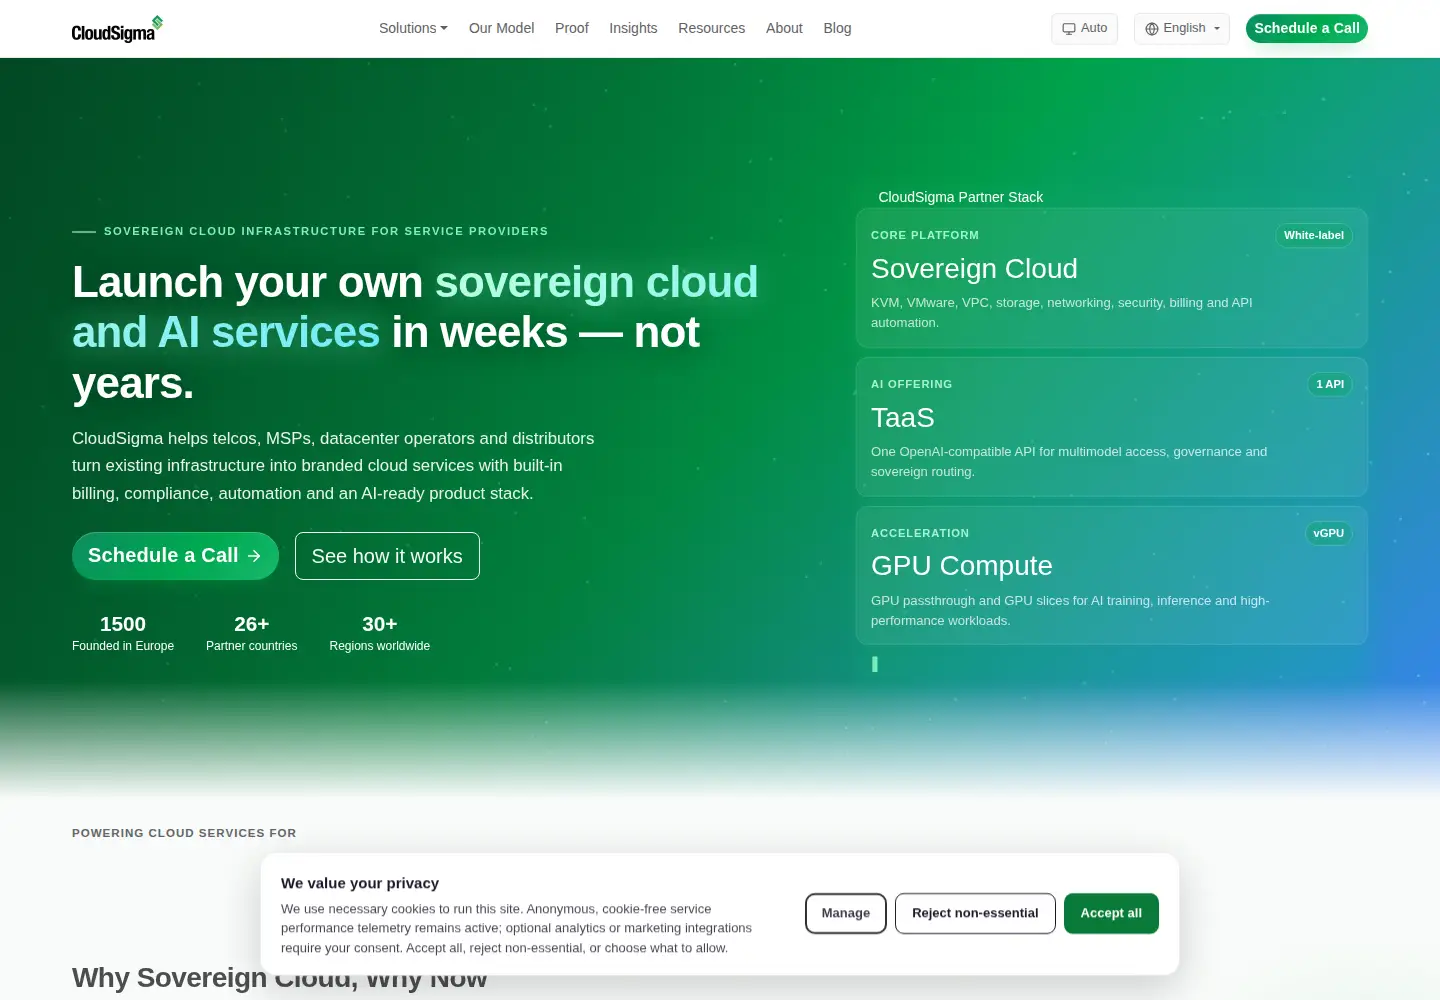This screenshot has height=1000, width=1440.
Task: Open the Insights menu item
Action: 633,28
